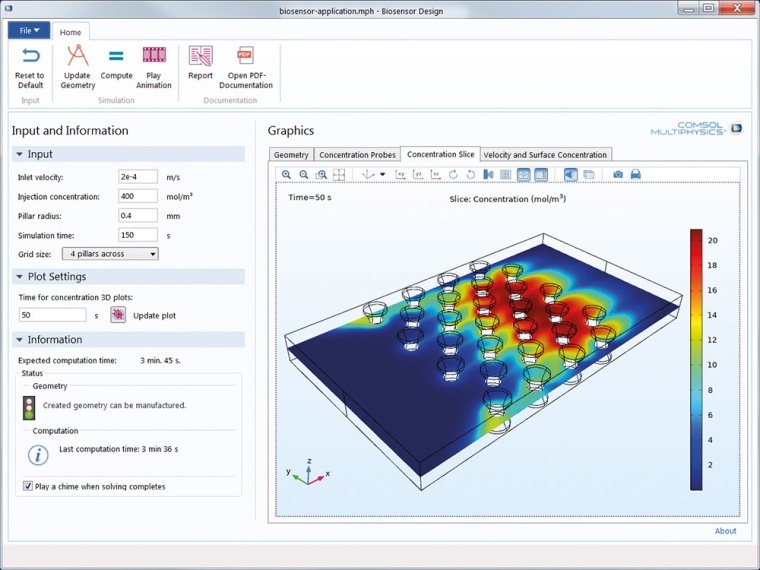Select the Concentration Slice tab
The image size is (760, 570).
coord(441,154)
